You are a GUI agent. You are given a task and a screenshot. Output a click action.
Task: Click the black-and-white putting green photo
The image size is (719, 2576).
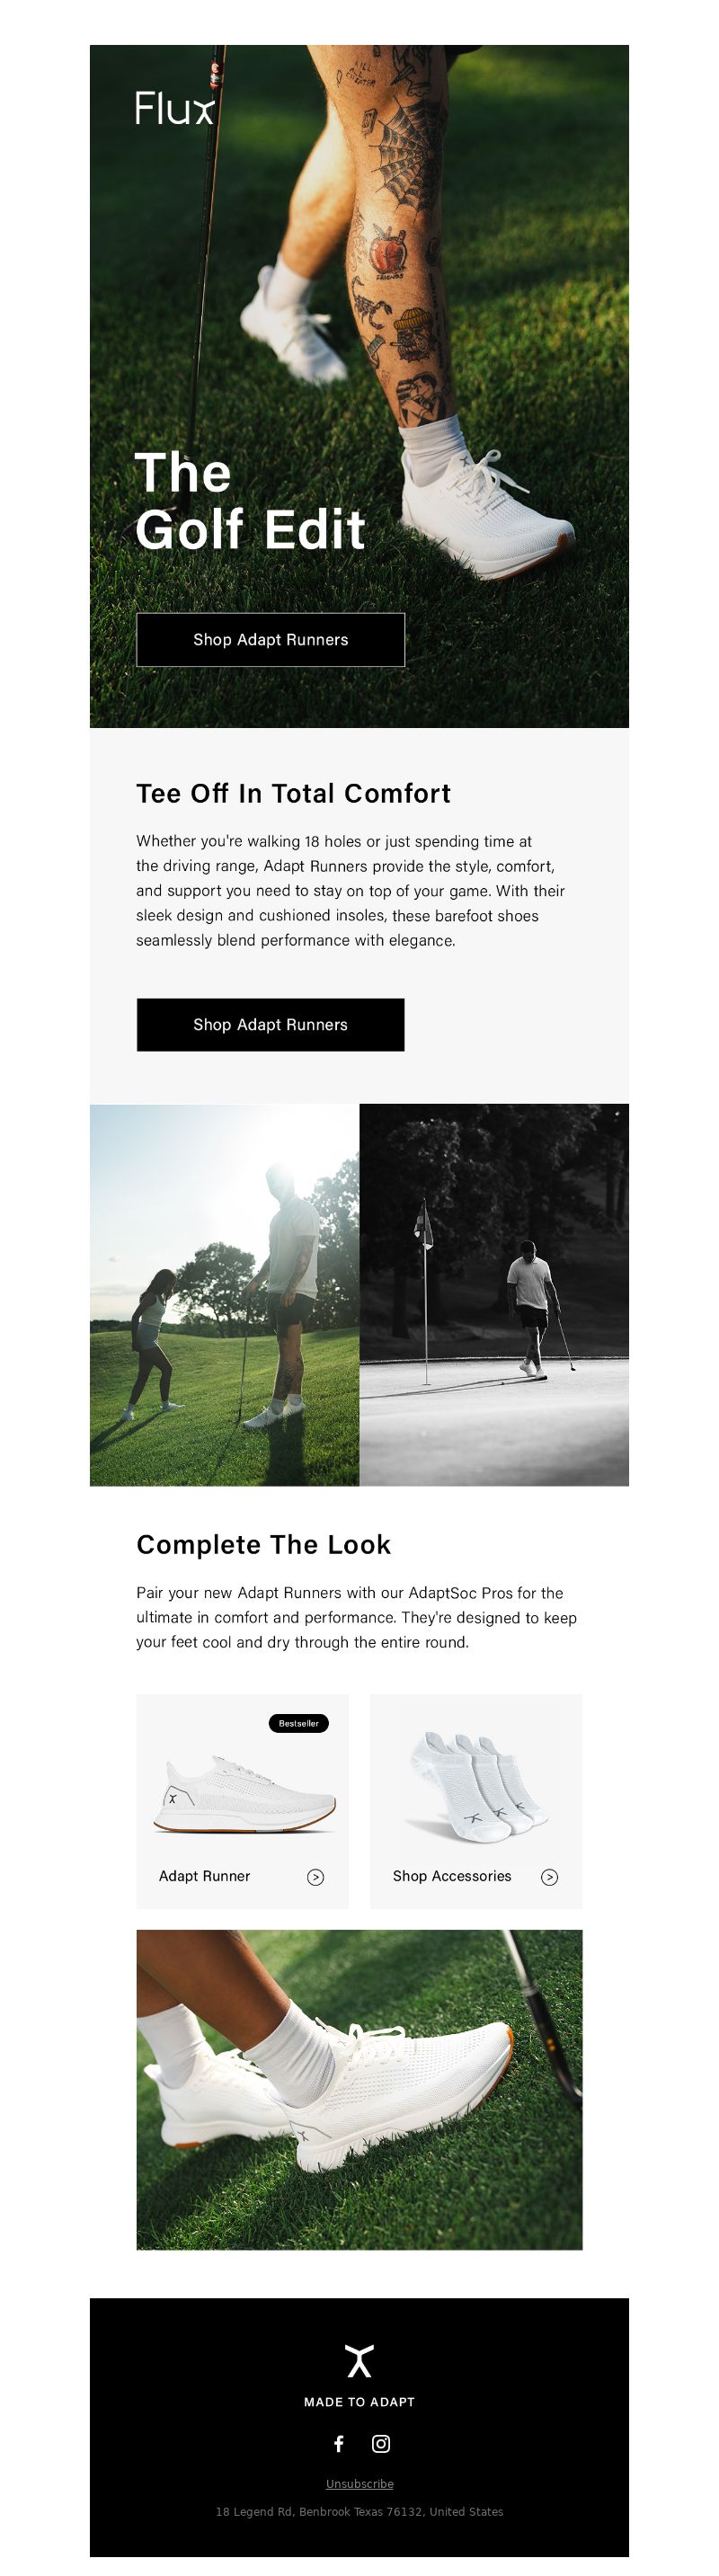pos(494,1295)
